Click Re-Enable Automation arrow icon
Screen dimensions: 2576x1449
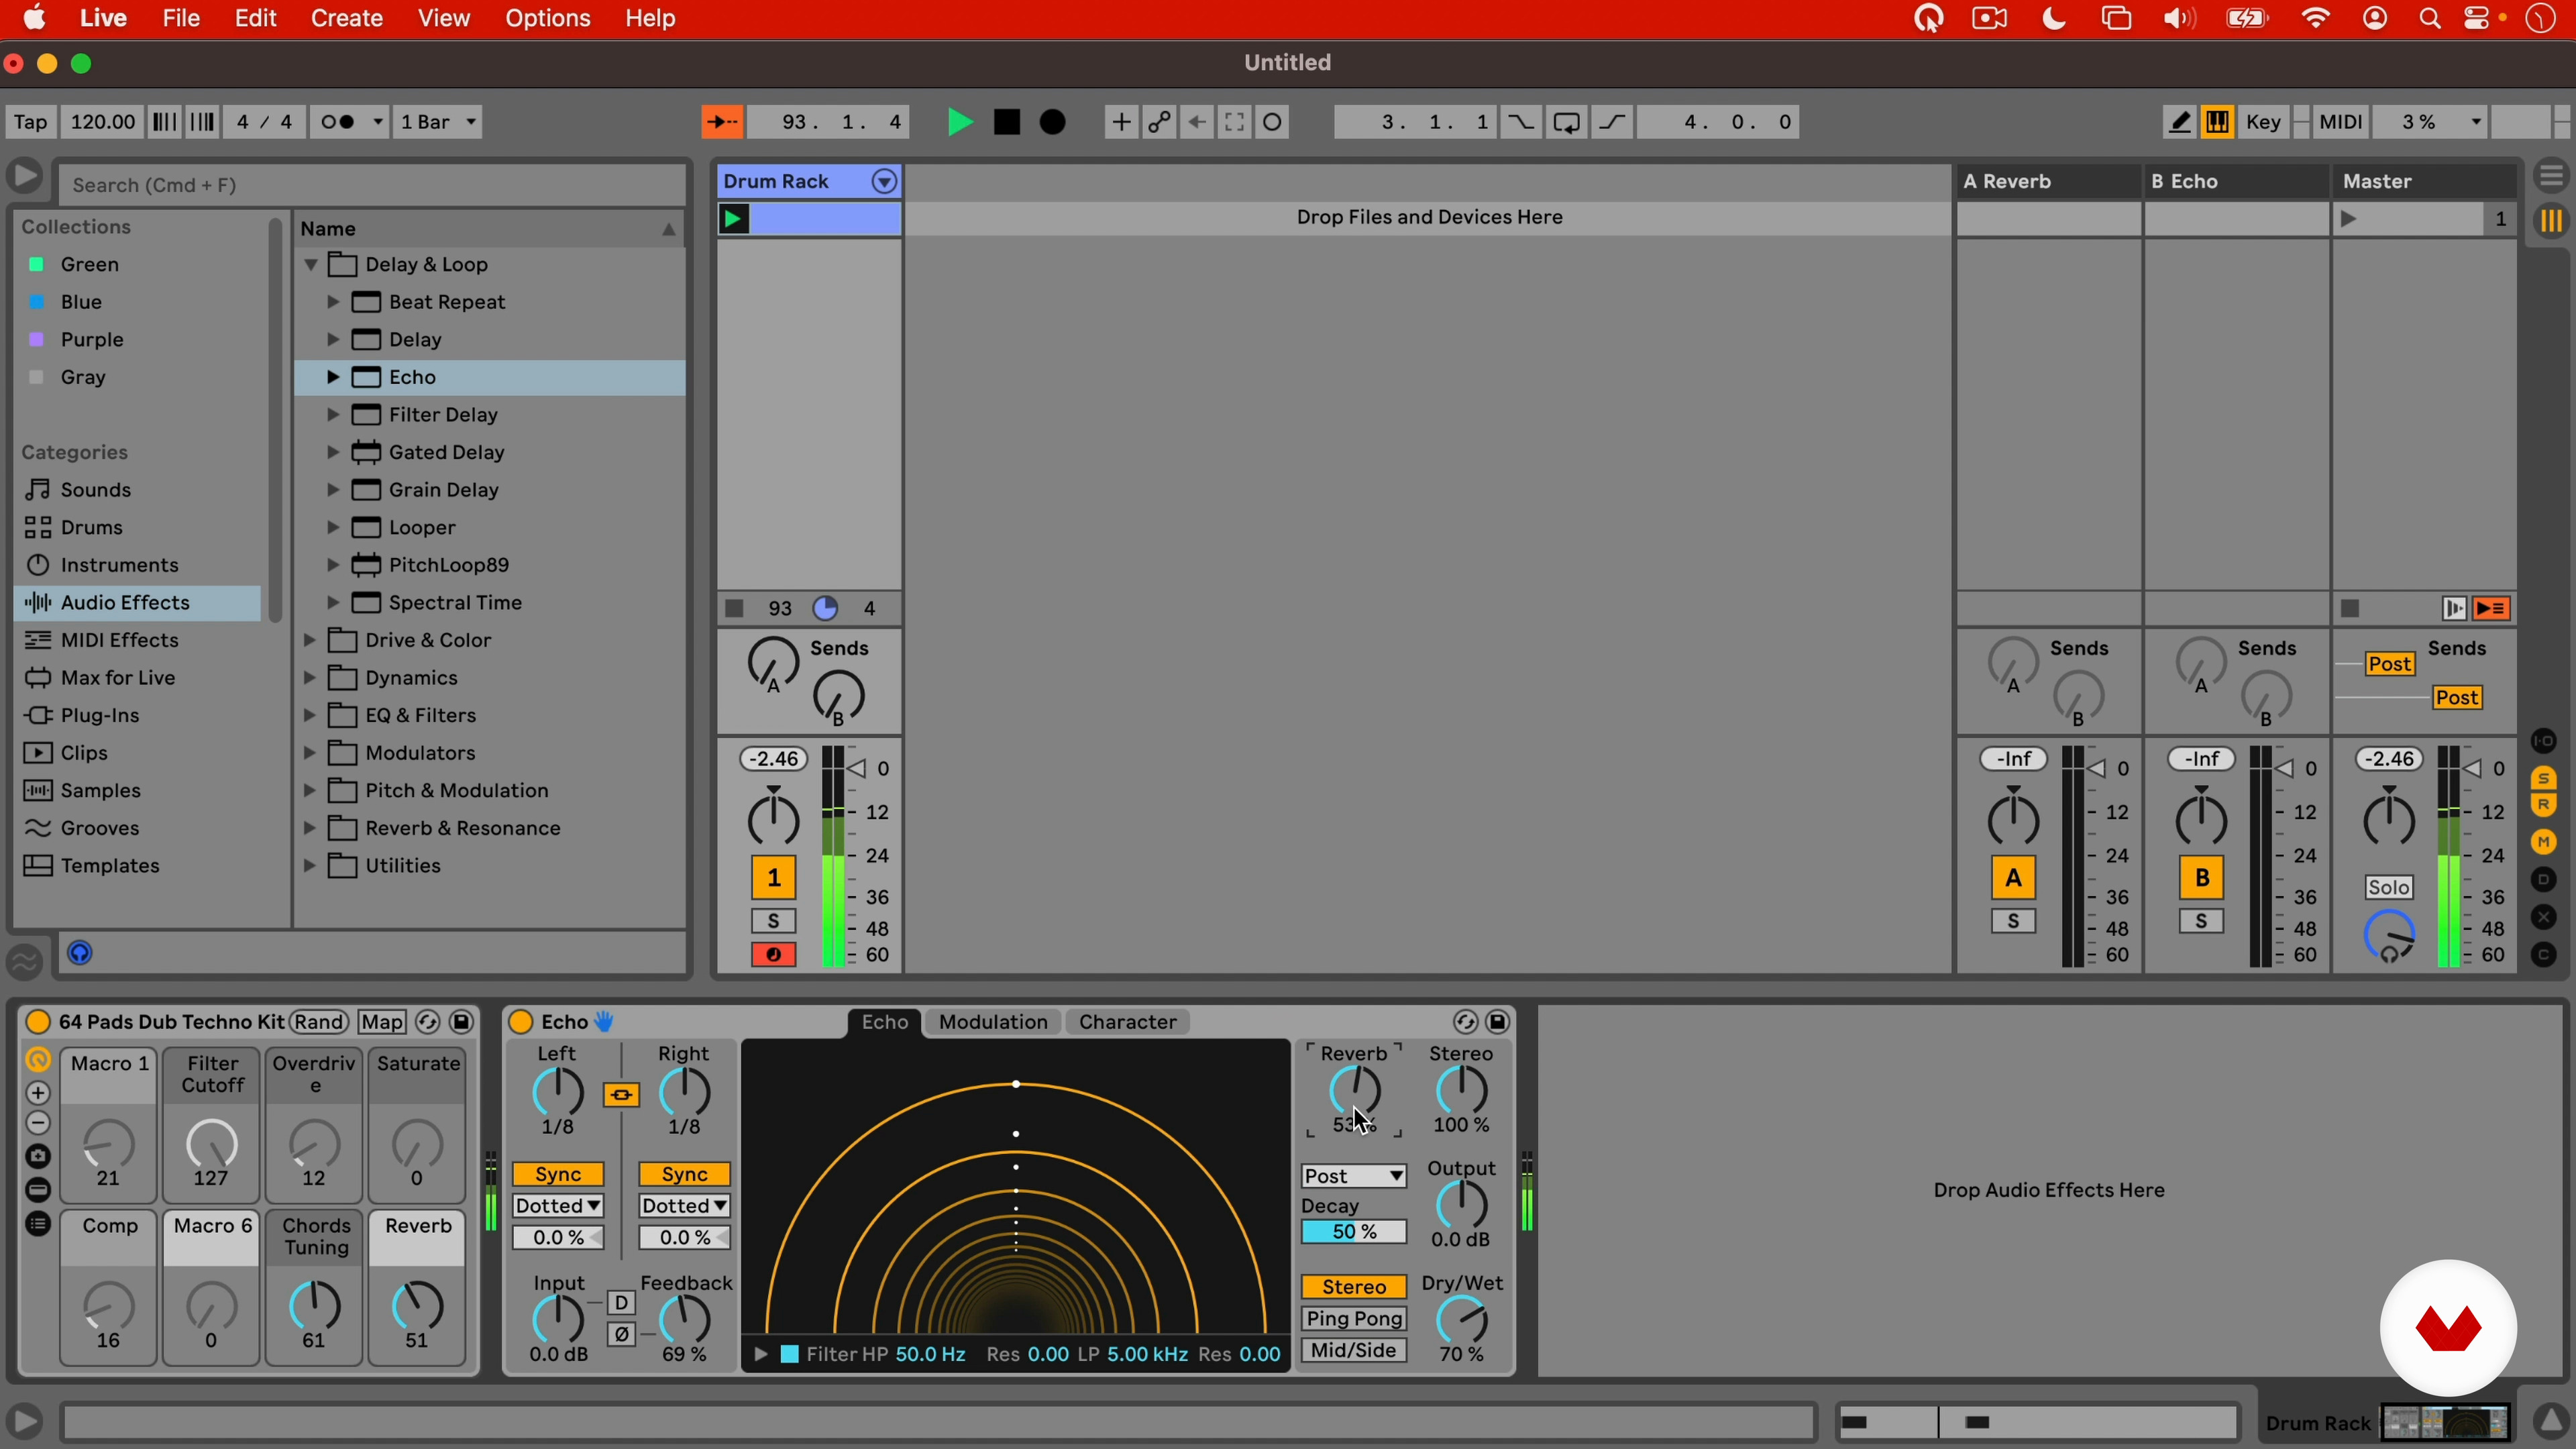(1197, 122)
